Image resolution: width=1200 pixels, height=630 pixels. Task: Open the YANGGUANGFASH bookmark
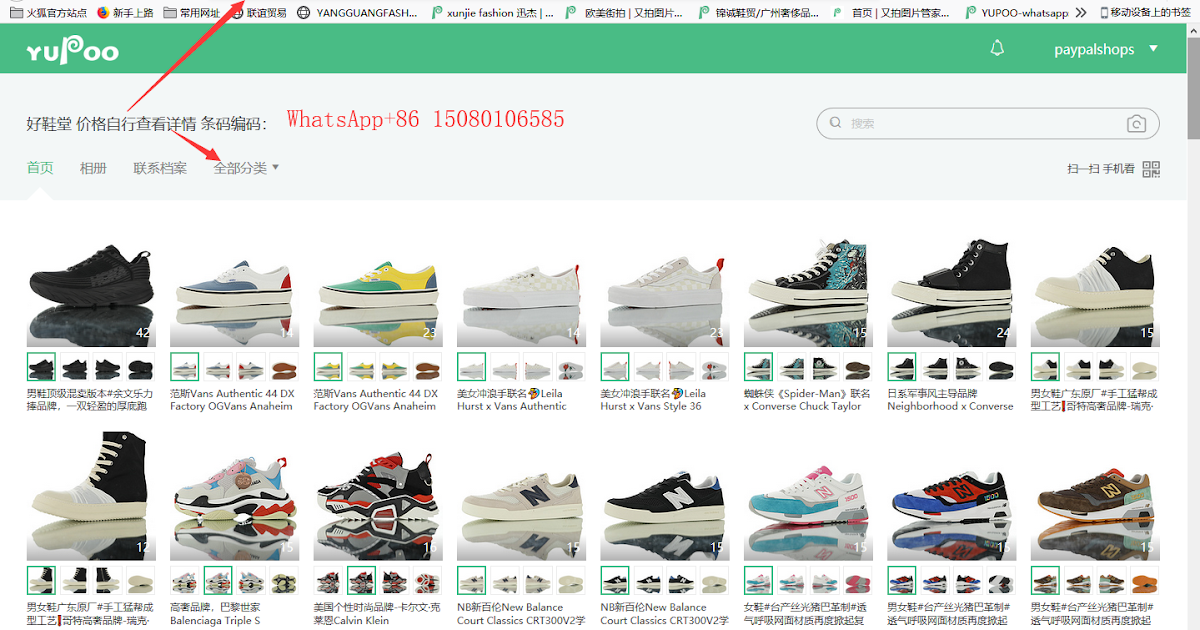(x=359, y=13)
